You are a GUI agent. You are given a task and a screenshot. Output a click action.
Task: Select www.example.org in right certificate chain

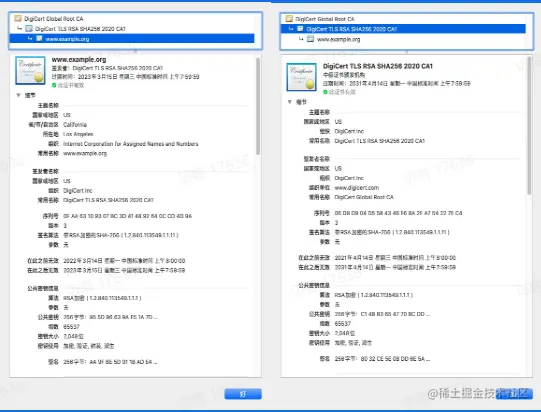[338, 39]
